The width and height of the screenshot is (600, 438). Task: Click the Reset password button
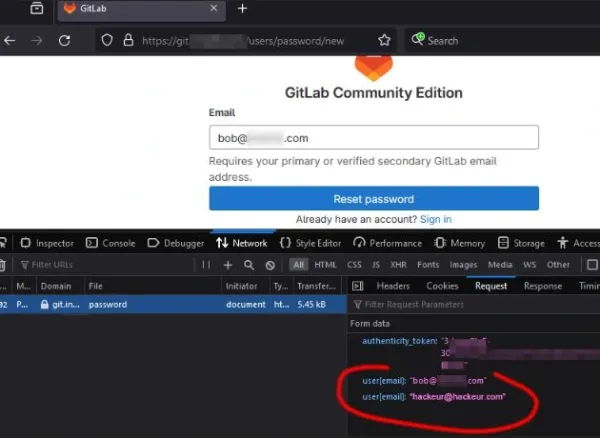[374, 199]
